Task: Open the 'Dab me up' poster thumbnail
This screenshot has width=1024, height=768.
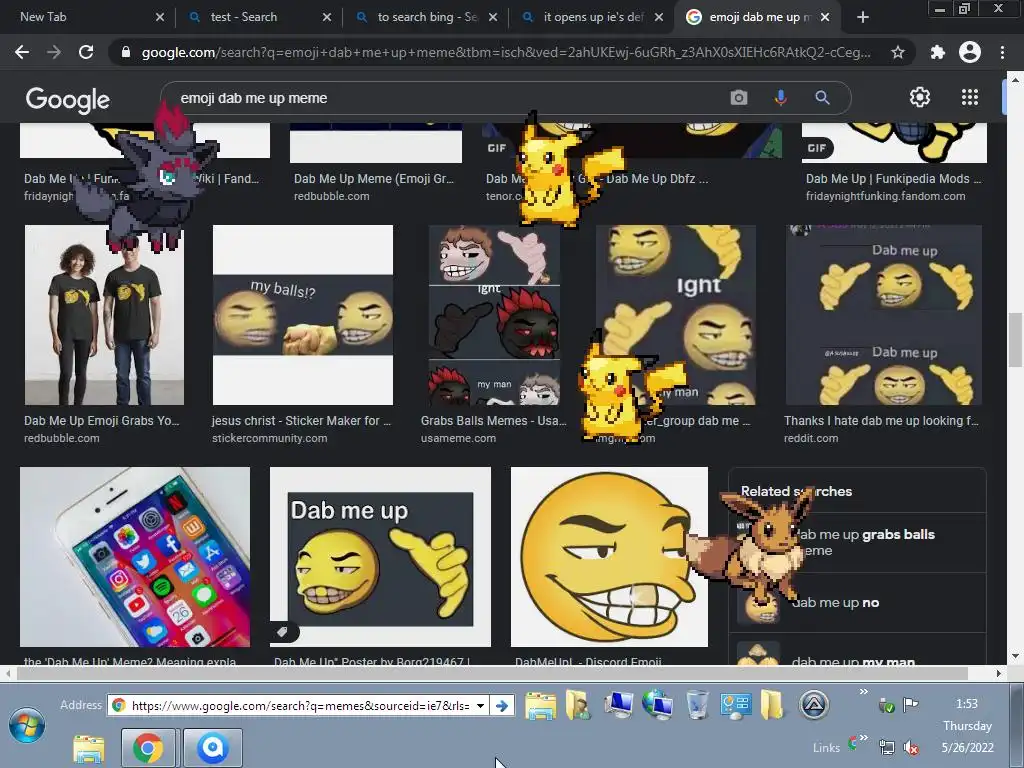Action: tap(380, 556)
